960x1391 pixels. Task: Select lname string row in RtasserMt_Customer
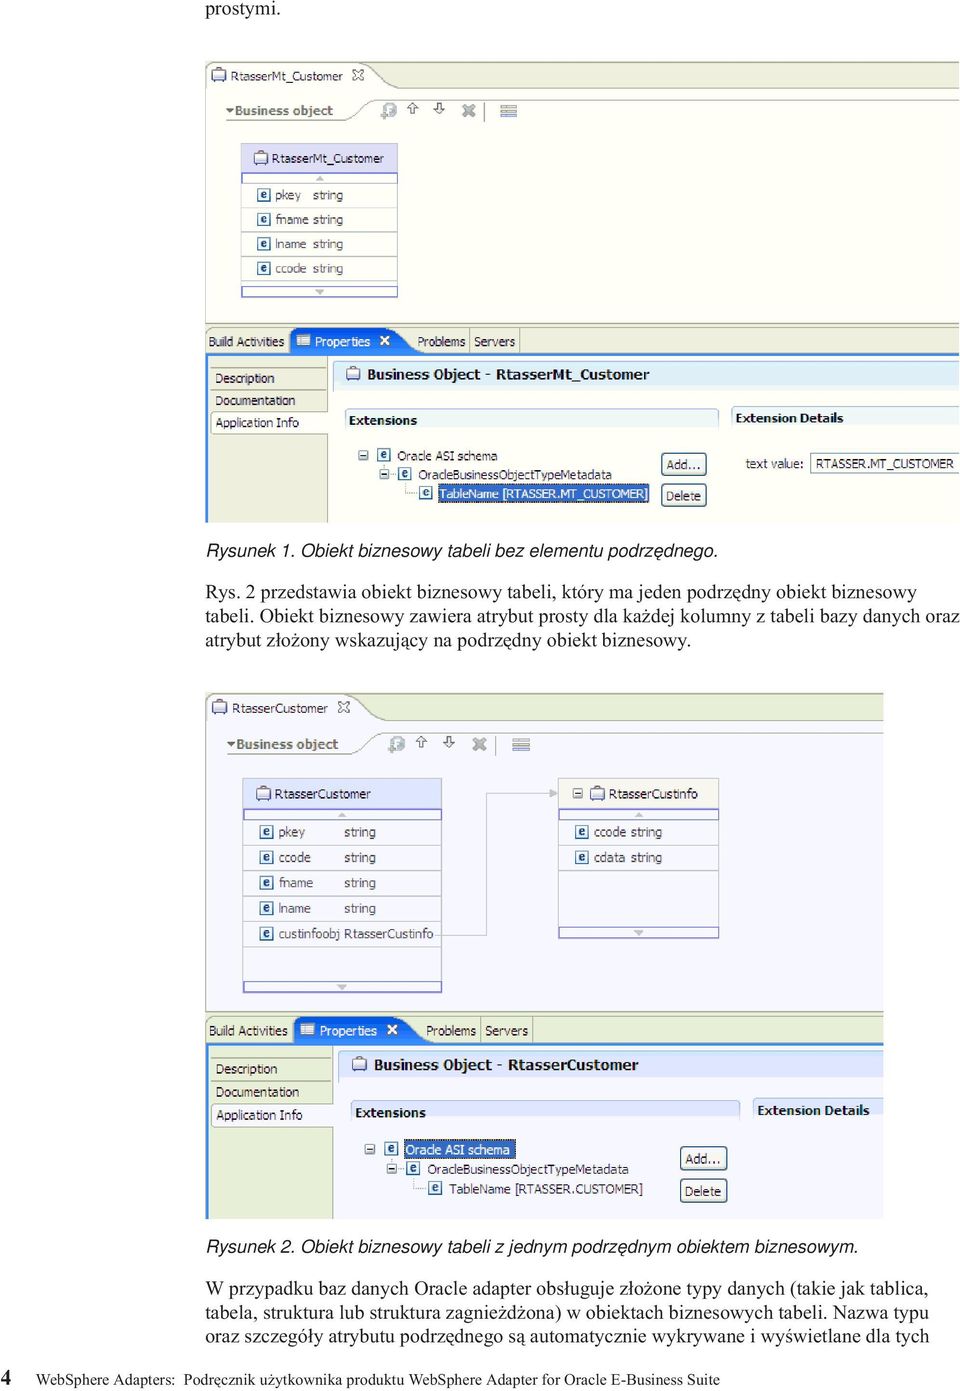click(320, 244)
